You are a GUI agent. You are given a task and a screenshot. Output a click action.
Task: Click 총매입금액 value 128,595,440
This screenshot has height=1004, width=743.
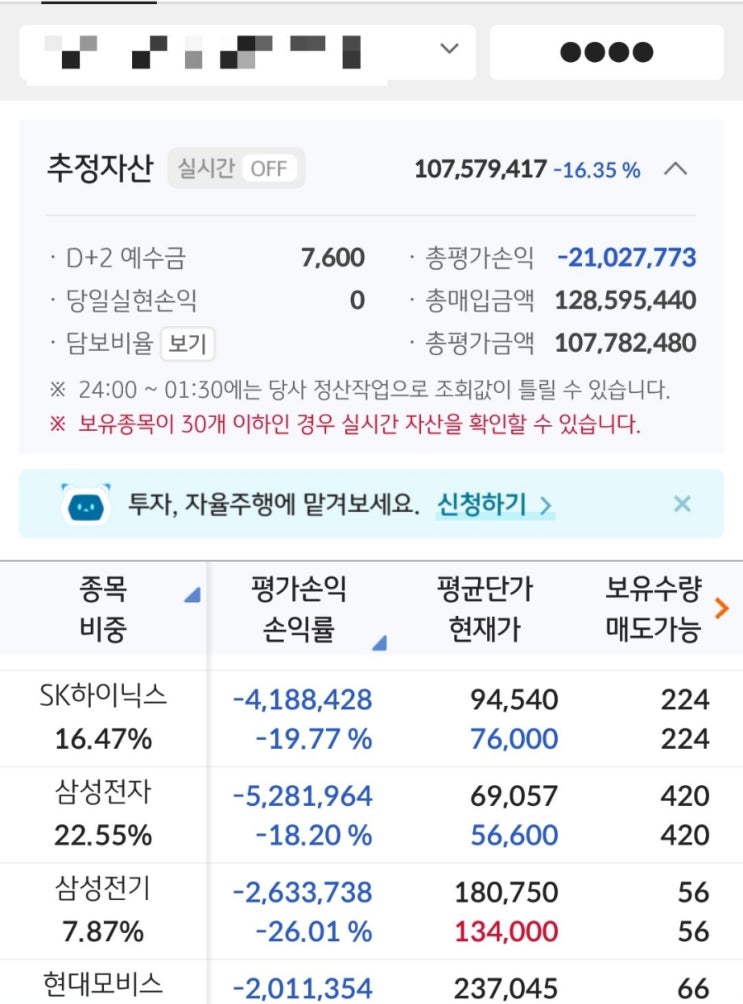(626, 300)
